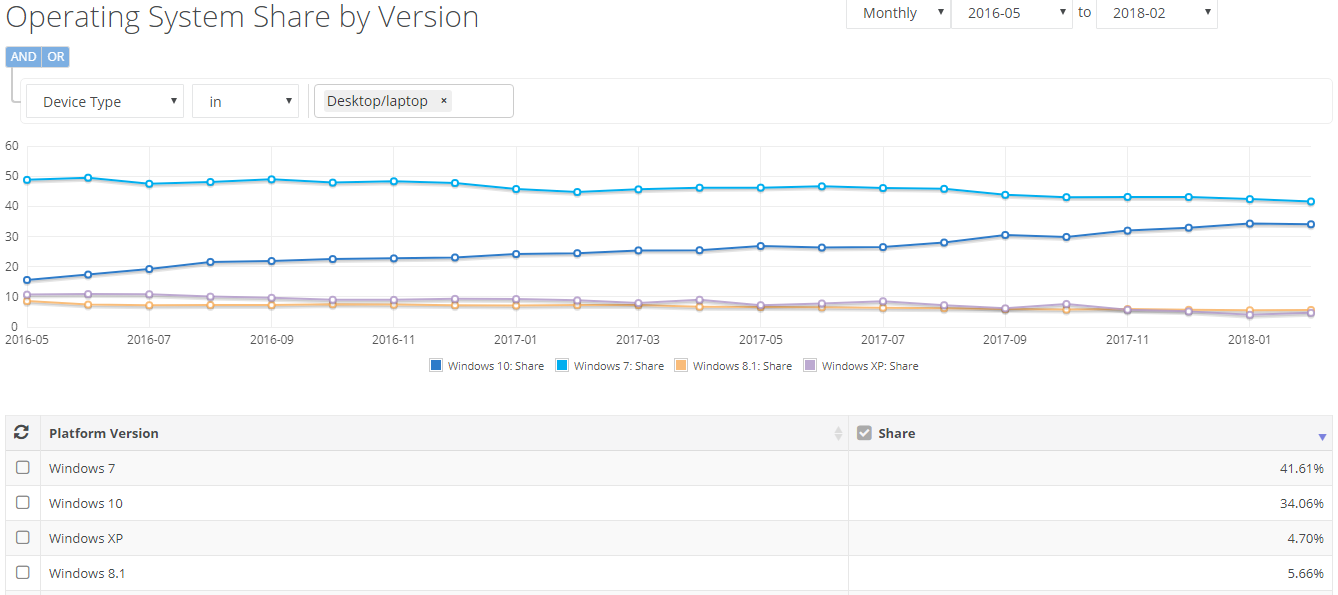Open the Monthly interval dropdown
The image size is (1338, 595).
click(898, 13)
